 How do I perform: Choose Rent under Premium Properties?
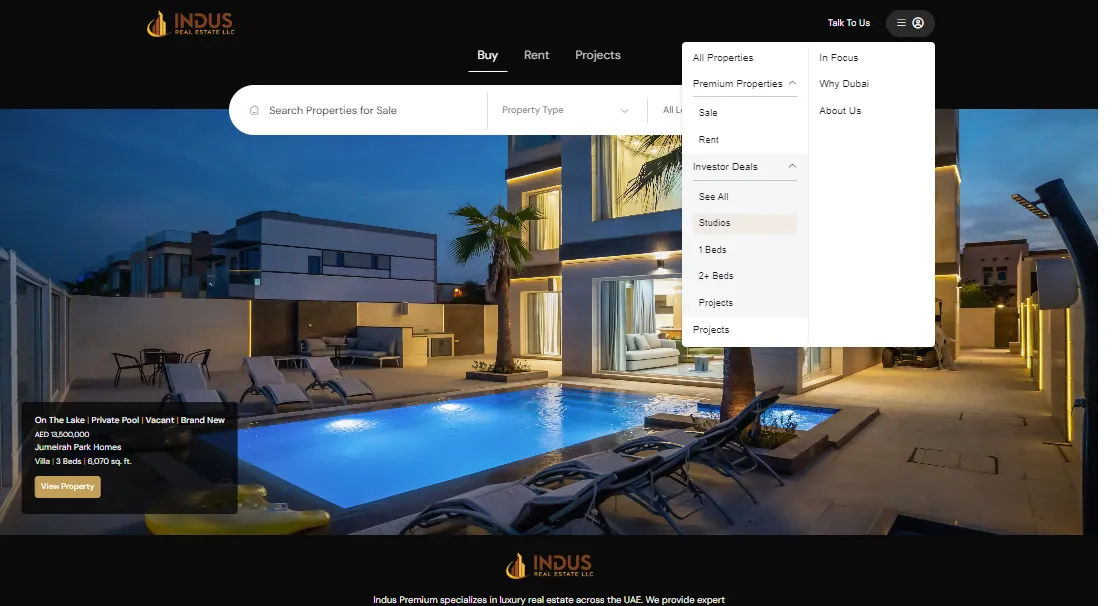(x=709, y=139)
